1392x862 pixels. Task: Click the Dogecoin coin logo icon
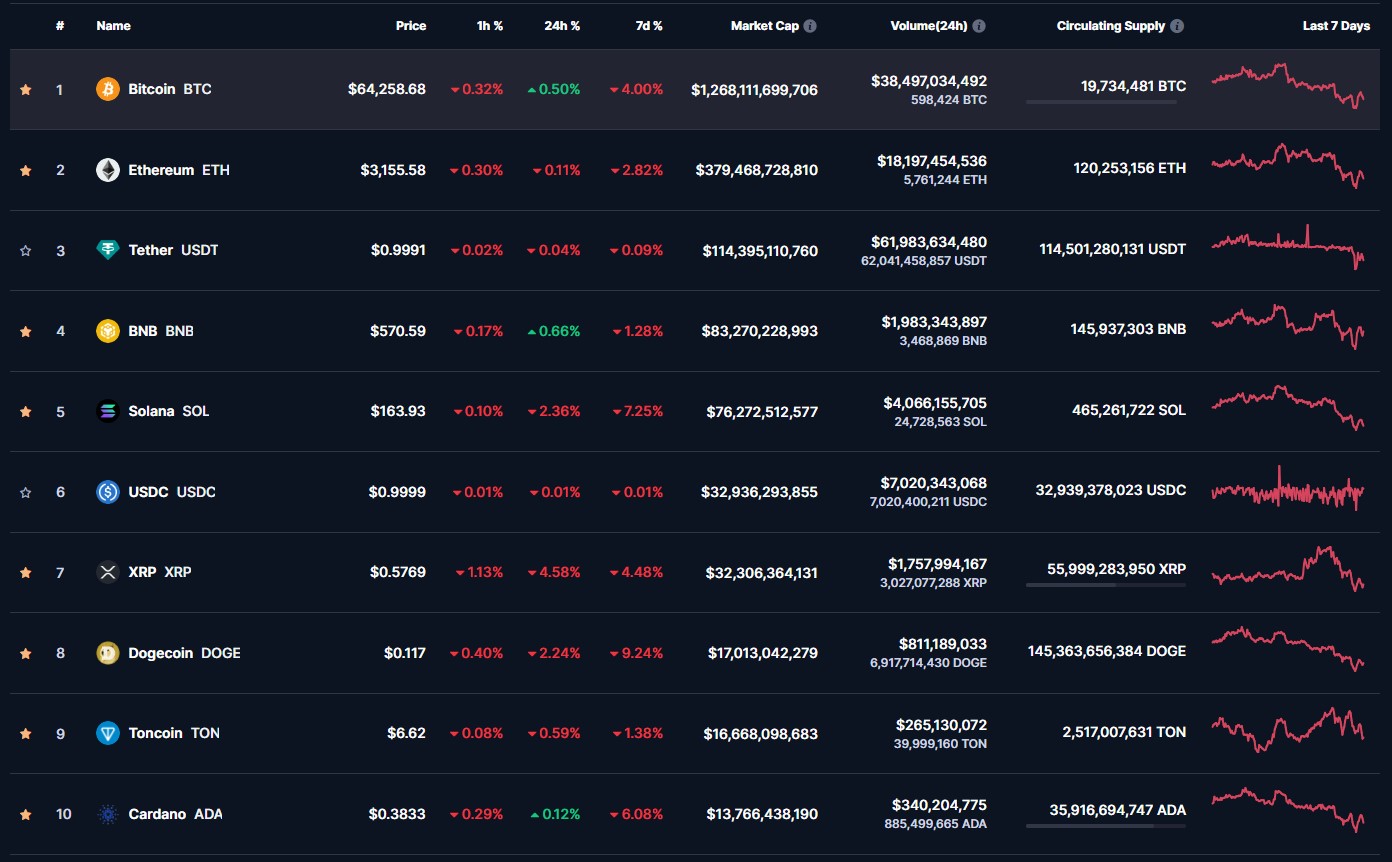coord(107,653)
